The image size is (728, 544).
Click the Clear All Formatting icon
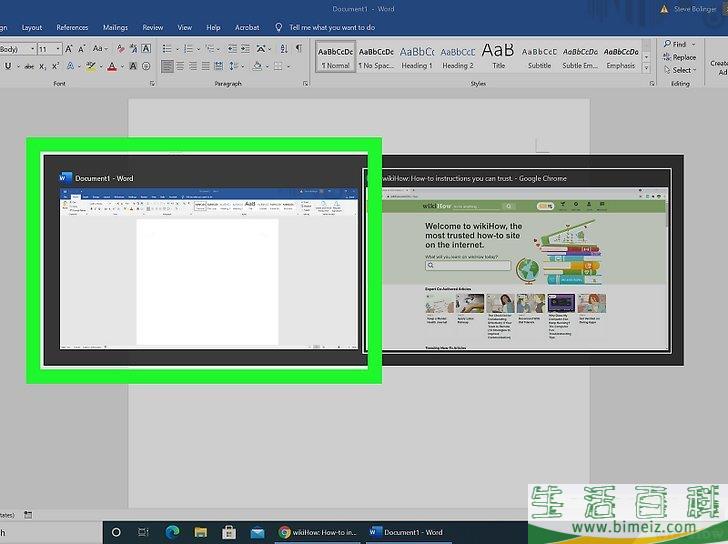click(x=121, y=49)
